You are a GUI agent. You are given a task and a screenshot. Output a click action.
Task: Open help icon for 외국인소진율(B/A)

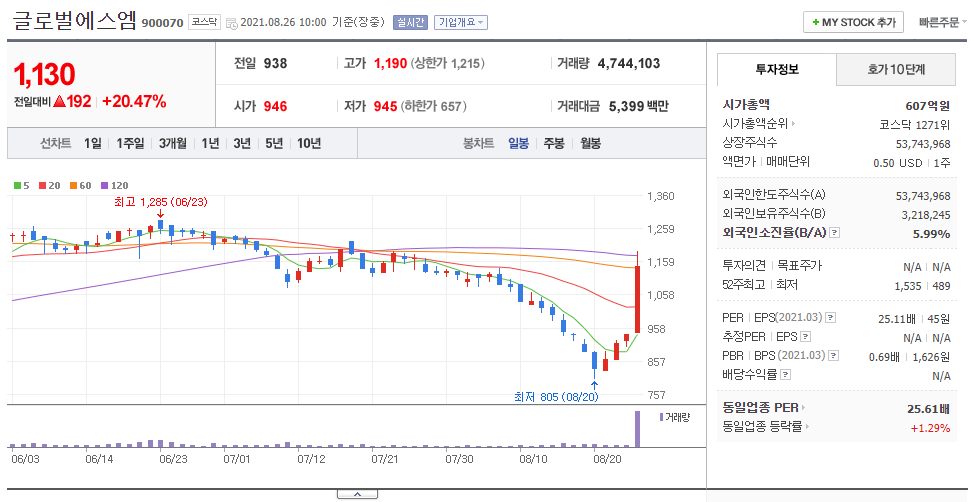[834, 232]
